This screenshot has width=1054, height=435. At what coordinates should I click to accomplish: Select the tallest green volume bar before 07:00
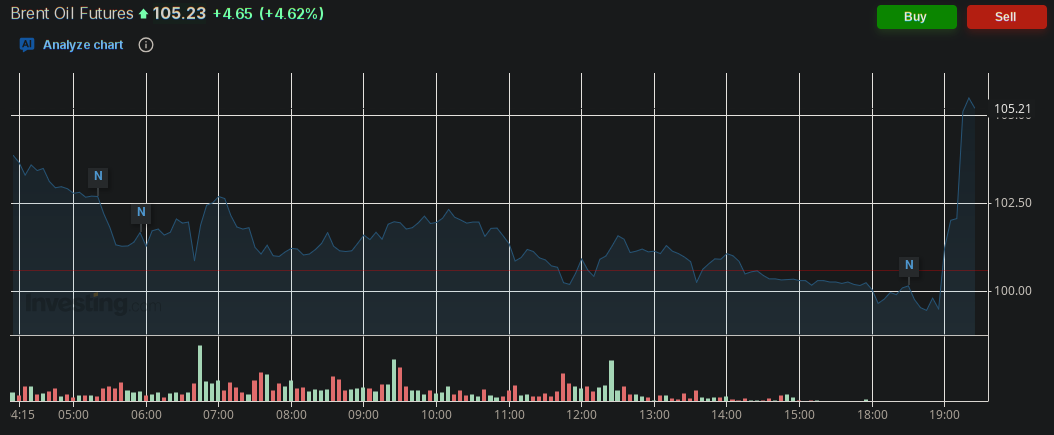pyautogui.click(x=200, y=373)
